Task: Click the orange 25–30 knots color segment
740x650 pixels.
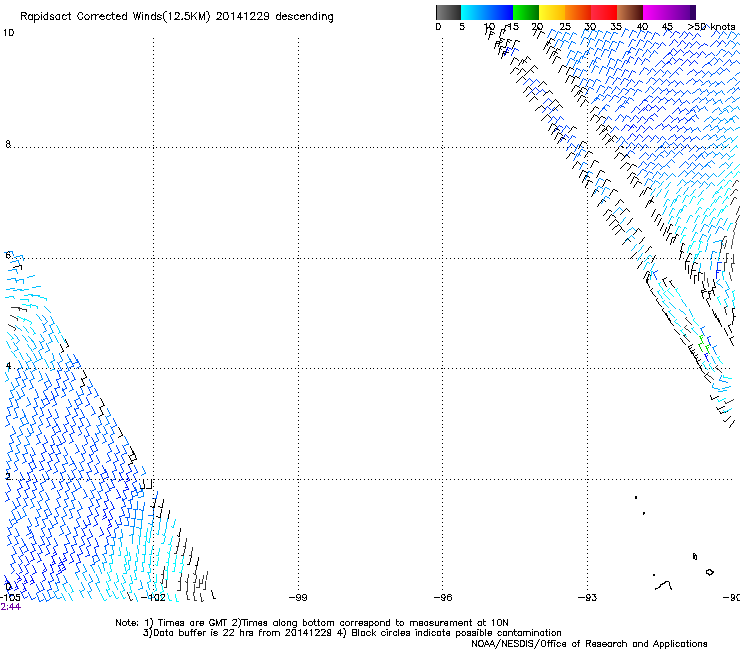Action: tap(578, 12)
